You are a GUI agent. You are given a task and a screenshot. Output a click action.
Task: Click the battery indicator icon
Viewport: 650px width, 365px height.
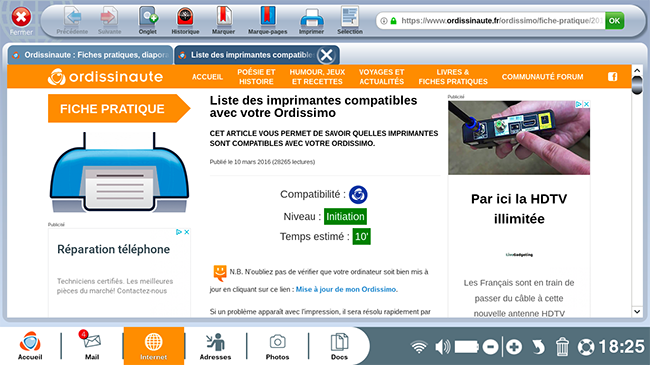coord(466,347)
